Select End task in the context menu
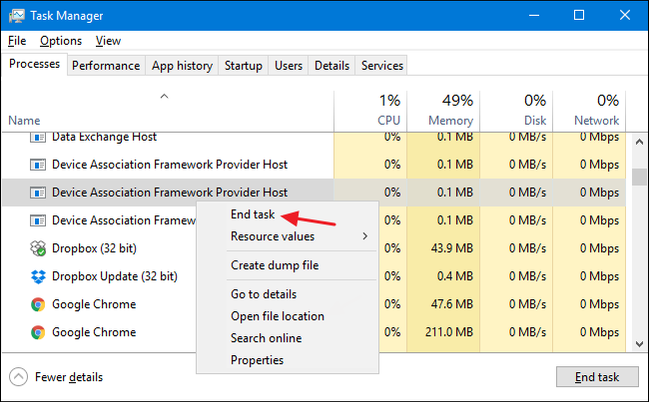 pos(252,215)
